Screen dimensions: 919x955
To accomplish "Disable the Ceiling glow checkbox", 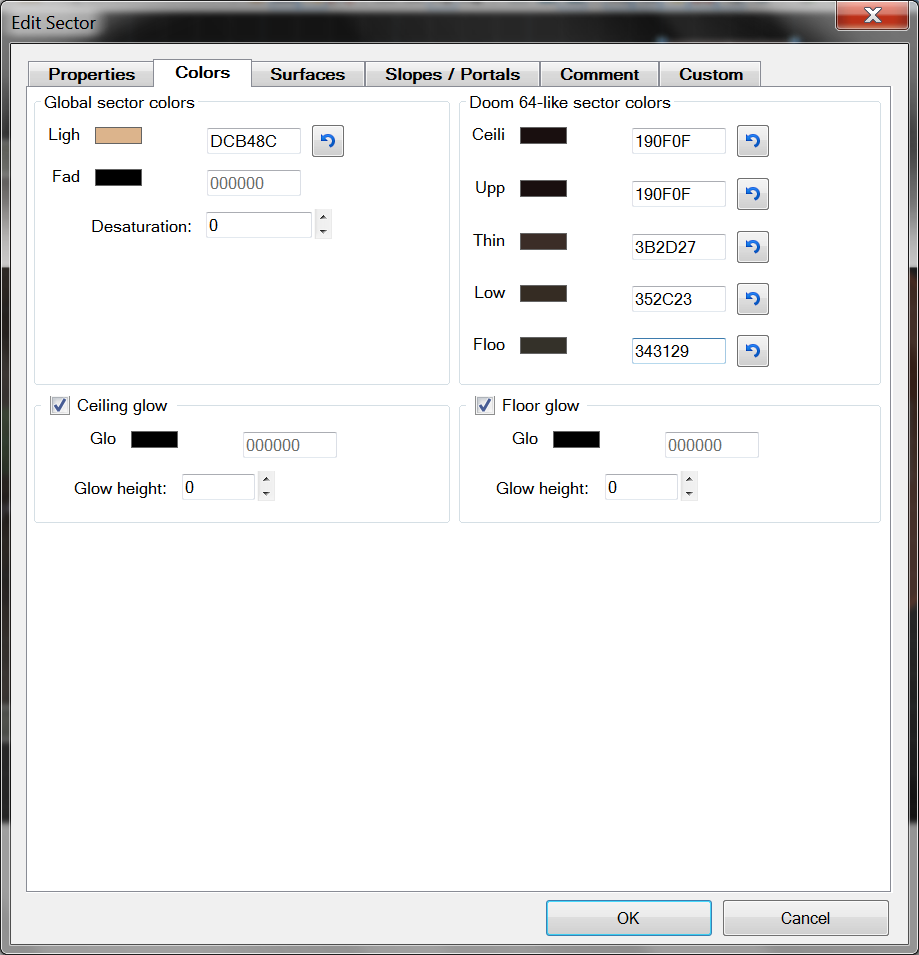I will coord(59,405).
